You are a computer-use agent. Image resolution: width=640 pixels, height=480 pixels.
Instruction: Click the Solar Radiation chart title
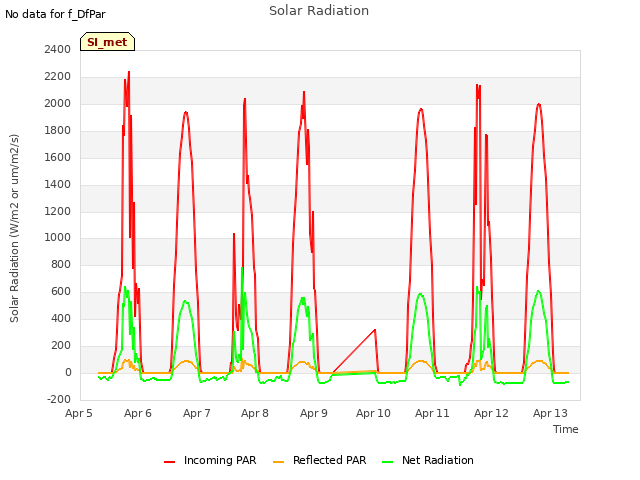(319, 11)
